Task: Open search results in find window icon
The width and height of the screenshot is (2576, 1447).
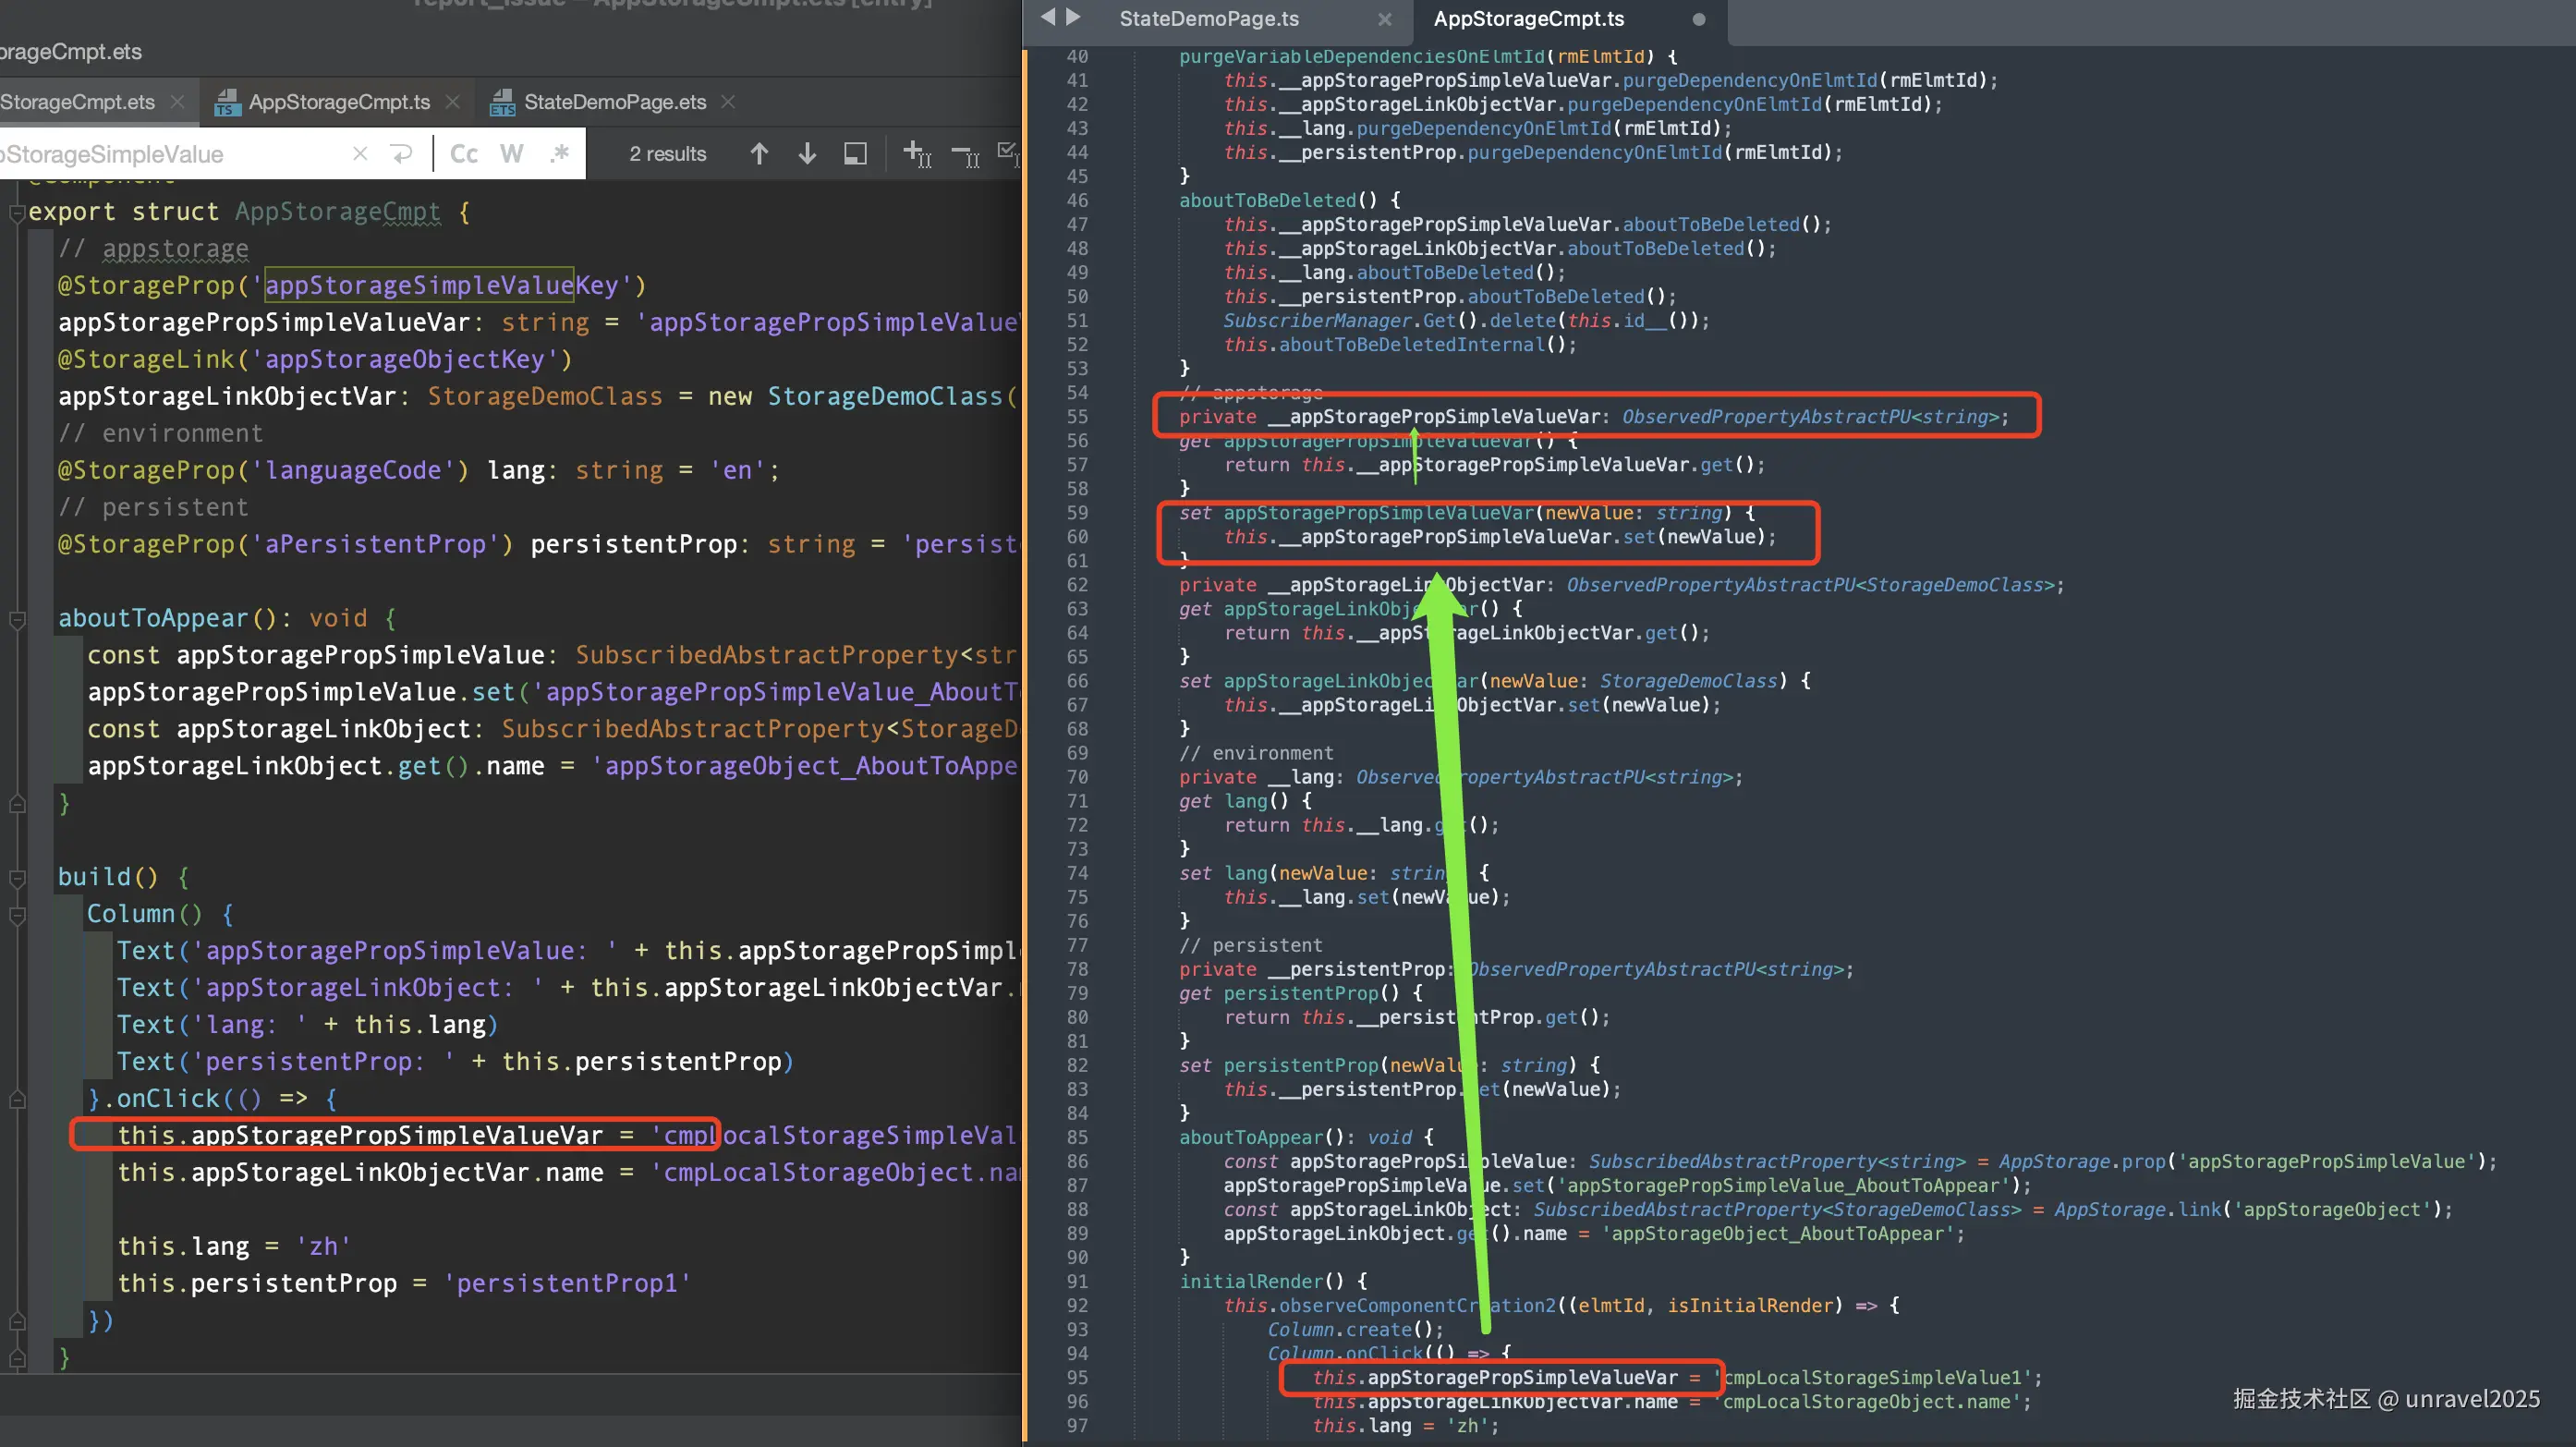Action: (x=855, y=154)
